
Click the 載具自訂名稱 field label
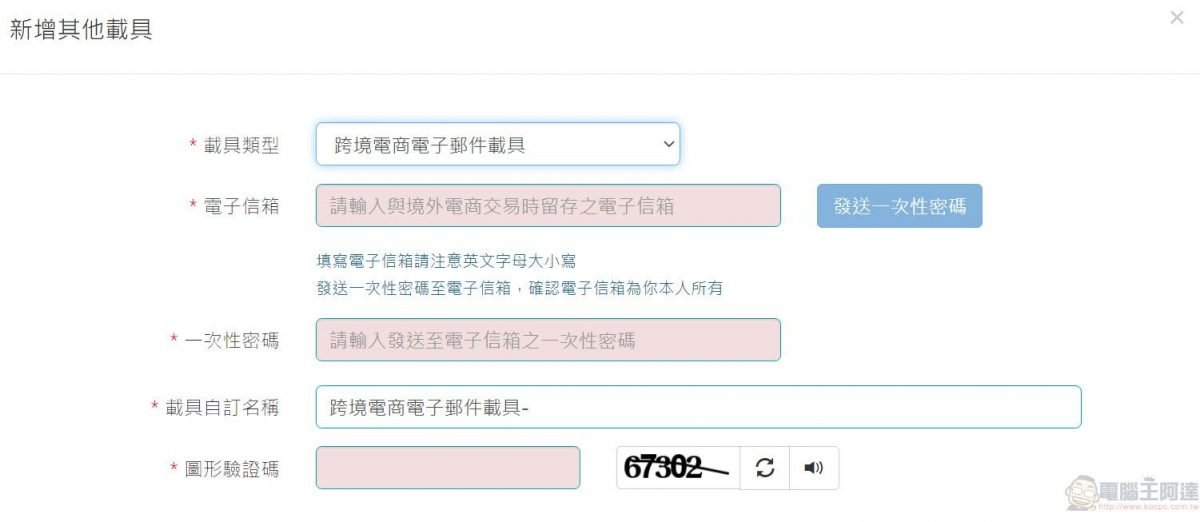[222, 407]
